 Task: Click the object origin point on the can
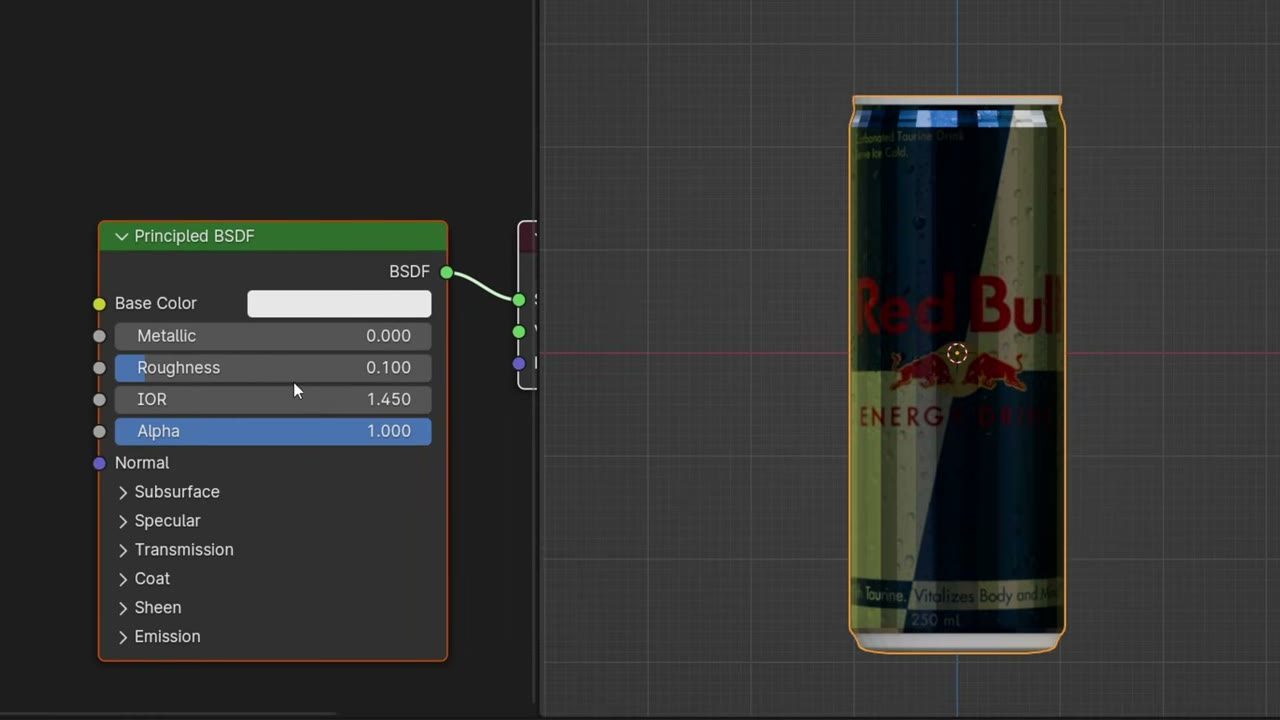click(x=957, y=353)
